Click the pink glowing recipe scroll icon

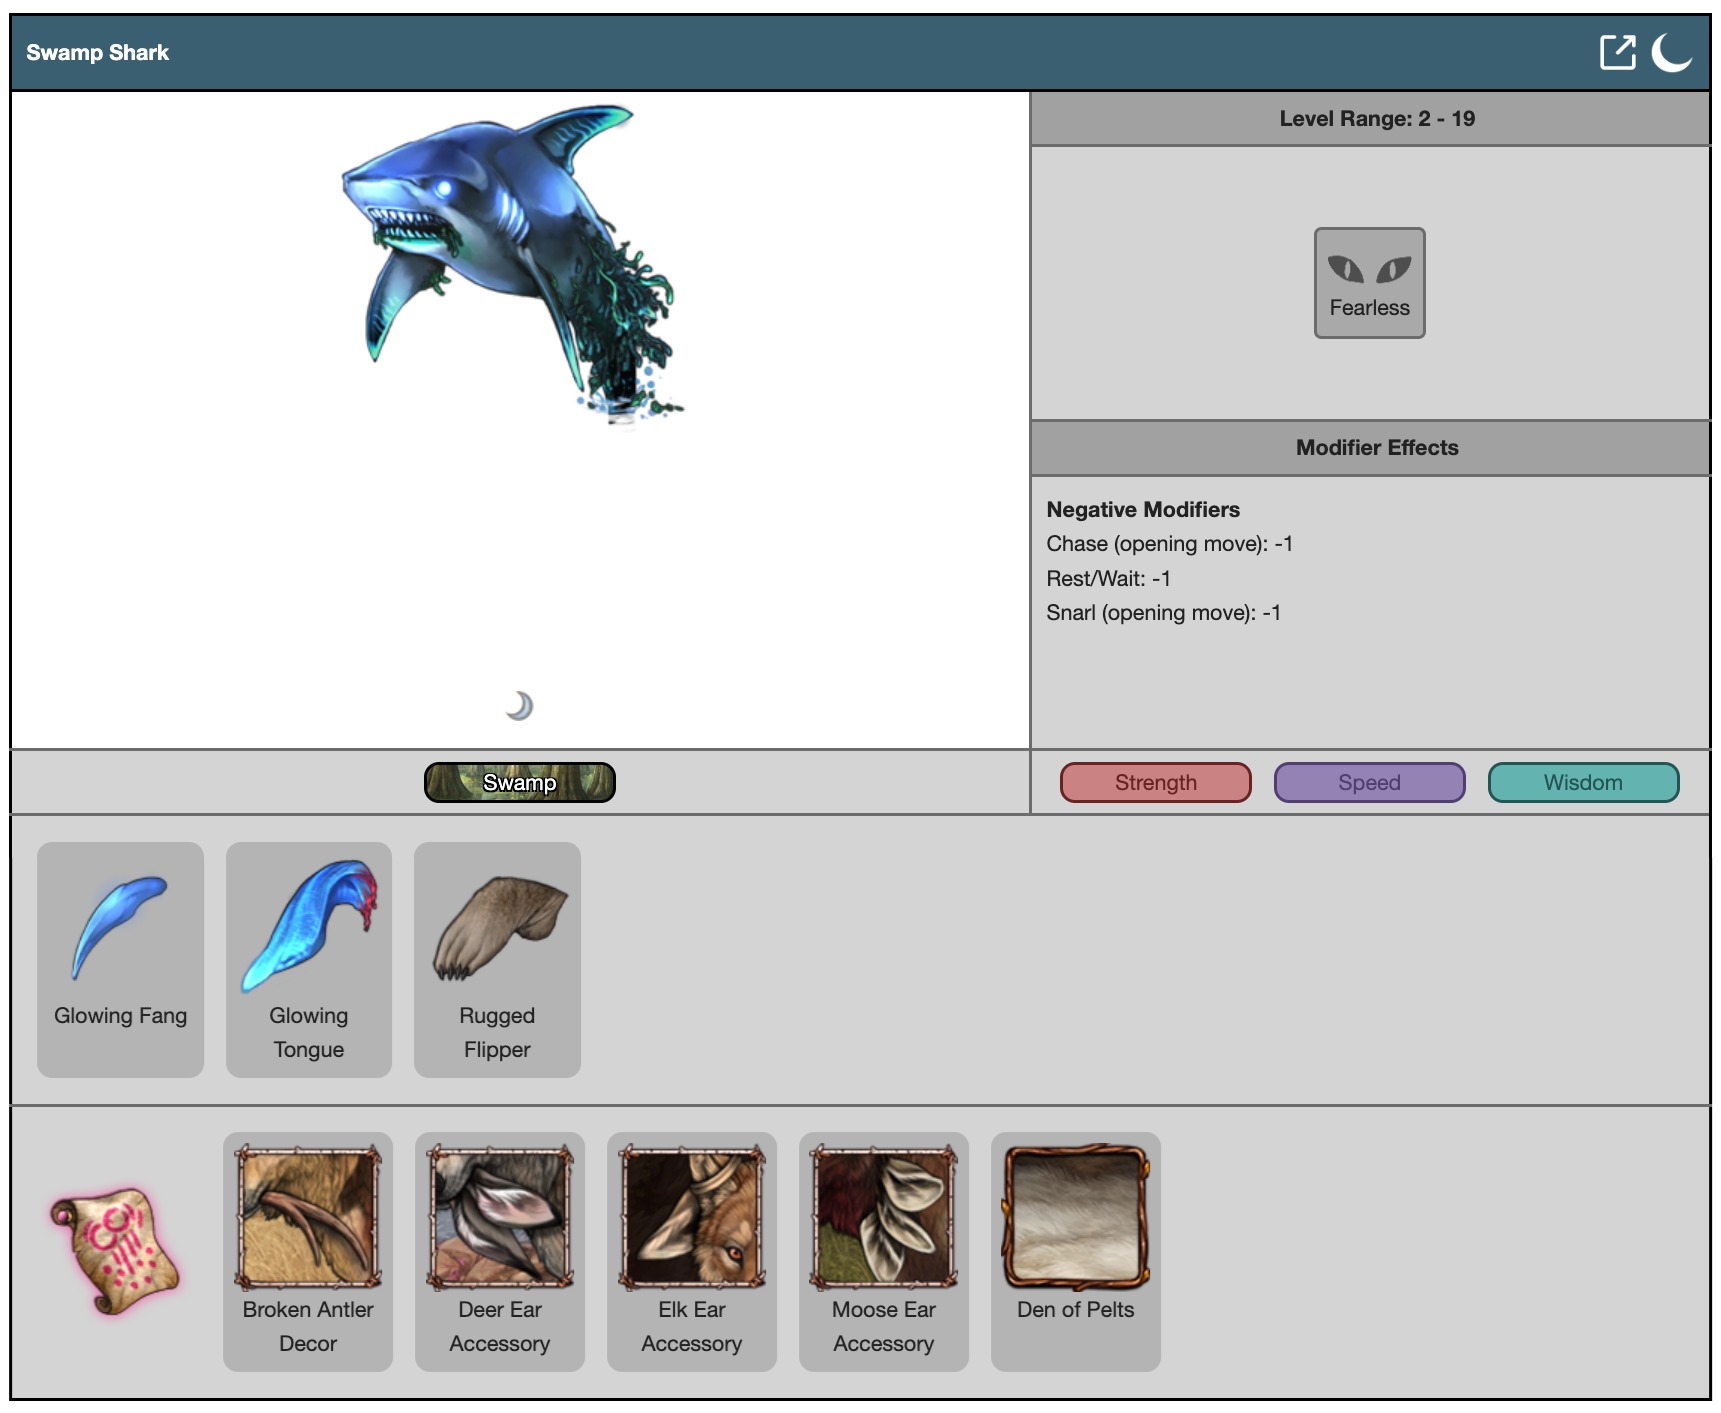coord(115,1250)
